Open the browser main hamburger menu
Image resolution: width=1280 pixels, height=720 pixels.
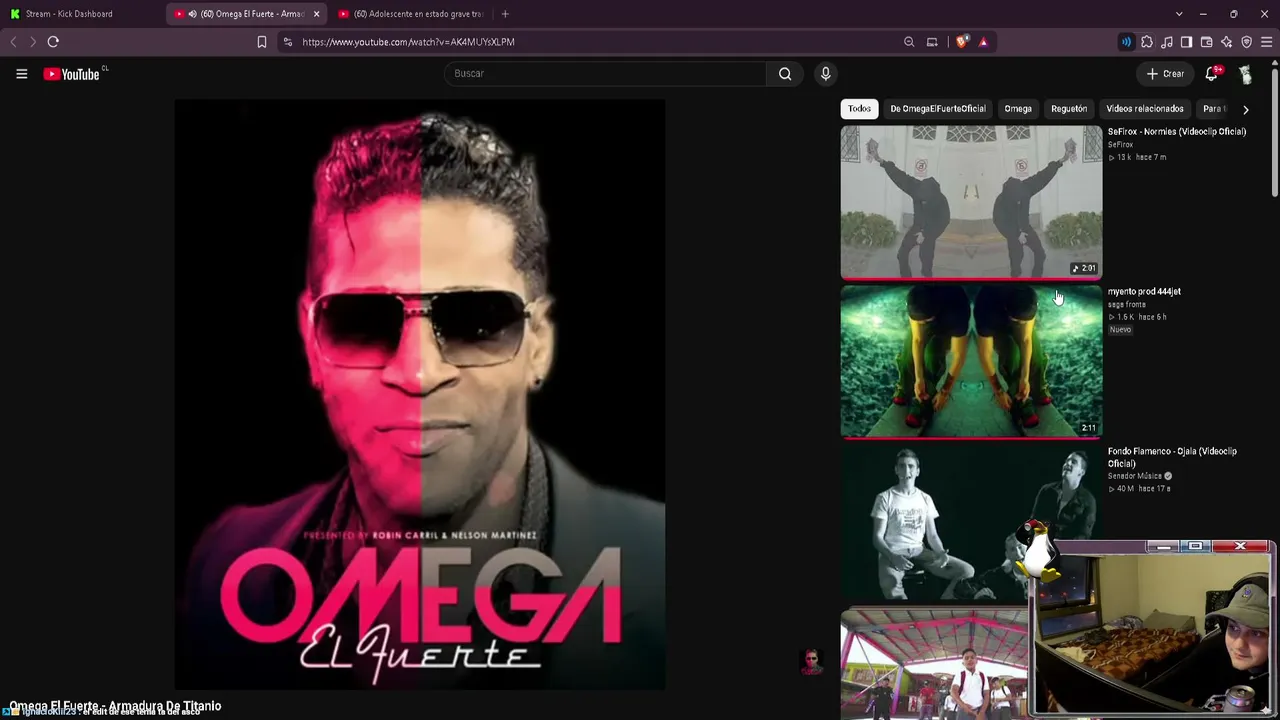point(1266,42)
